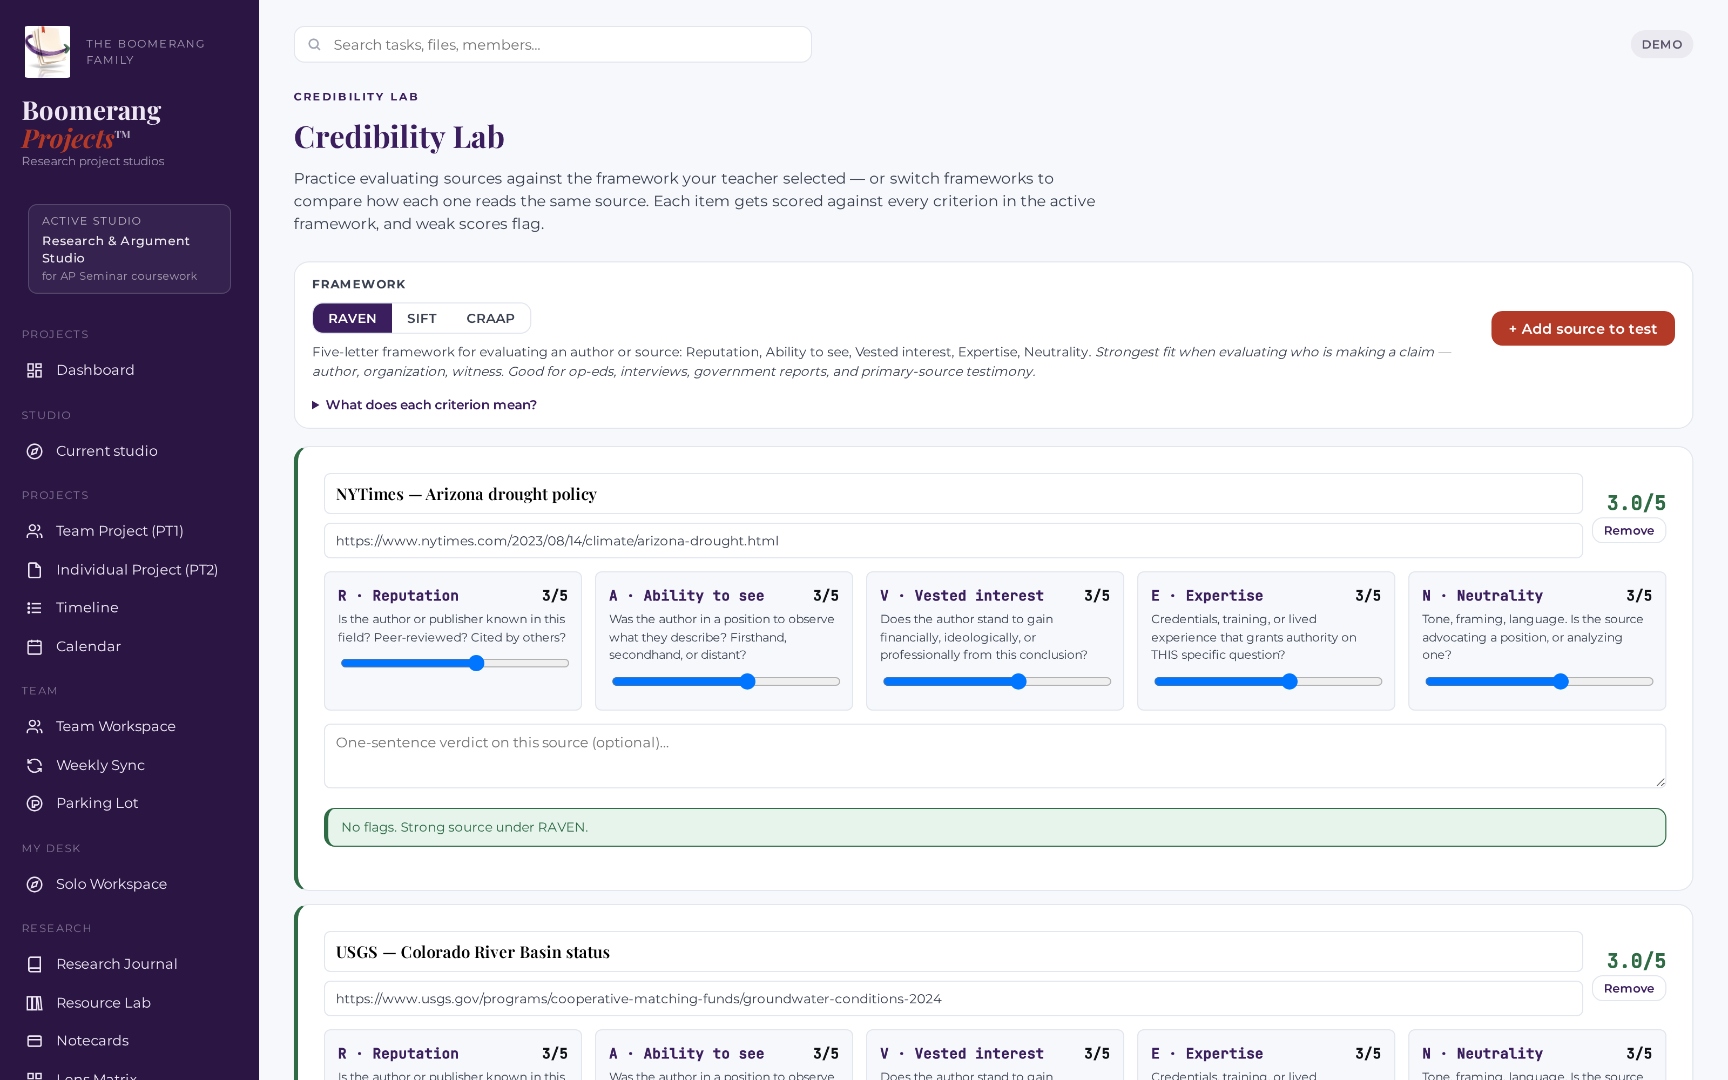Remove the NYTimes Arizona drought source

click(1628, 531)
